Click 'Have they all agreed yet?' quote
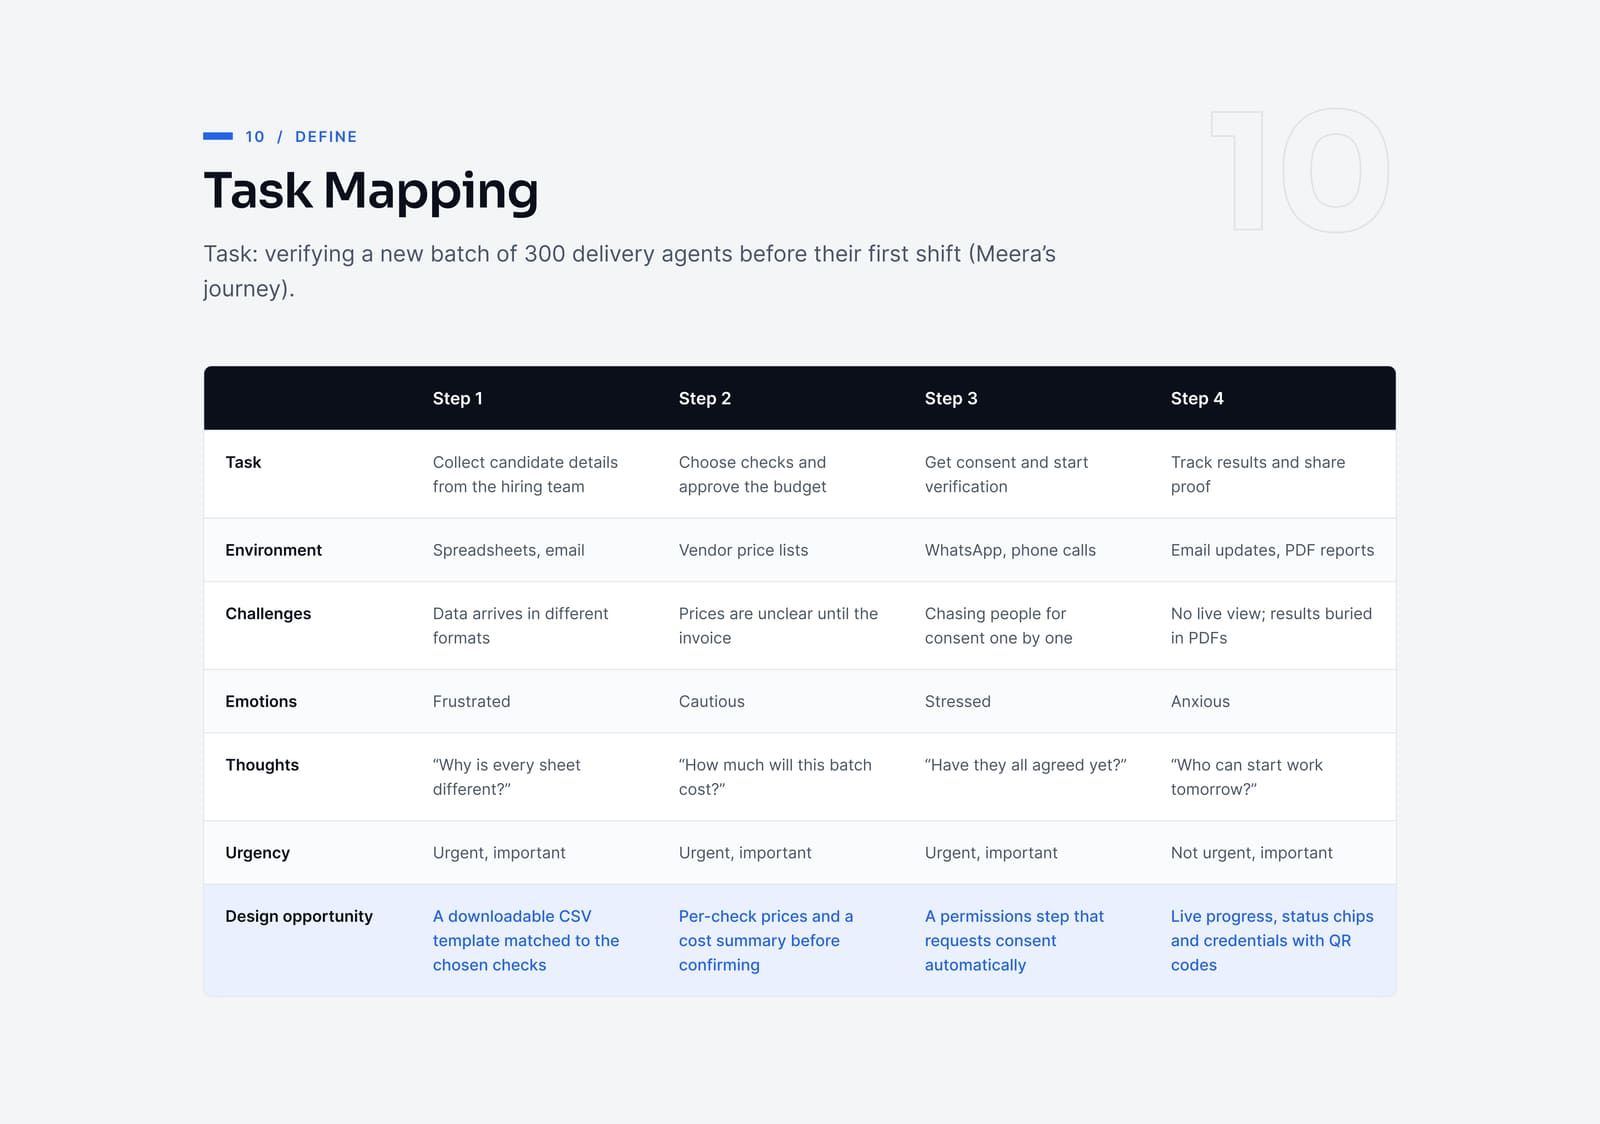Image resolution: width=1600 pixels, height=1124 pixels. [x=1025, y=765]
